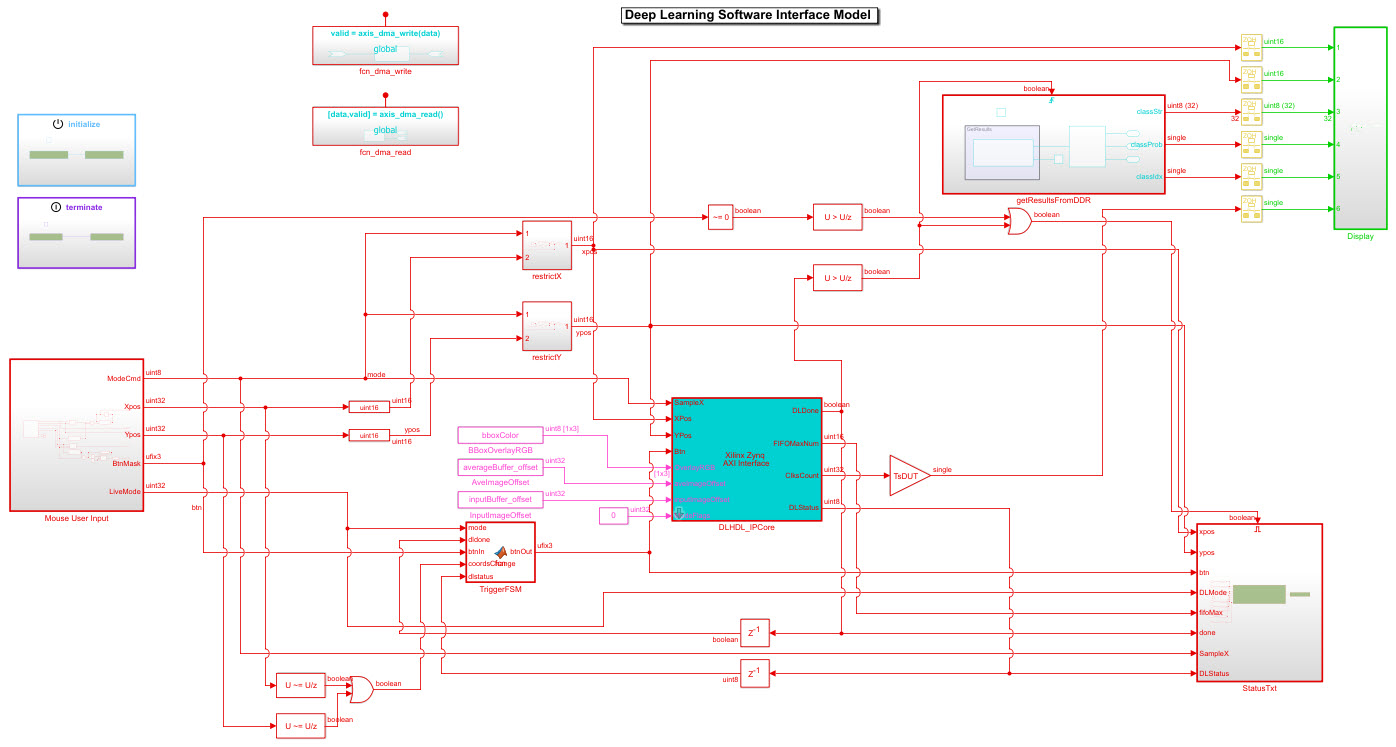Select the uint16 conversion block on the Ypos line
Image resolution: width=1396 pixels, height=747 pixels.
pos(368,435)
